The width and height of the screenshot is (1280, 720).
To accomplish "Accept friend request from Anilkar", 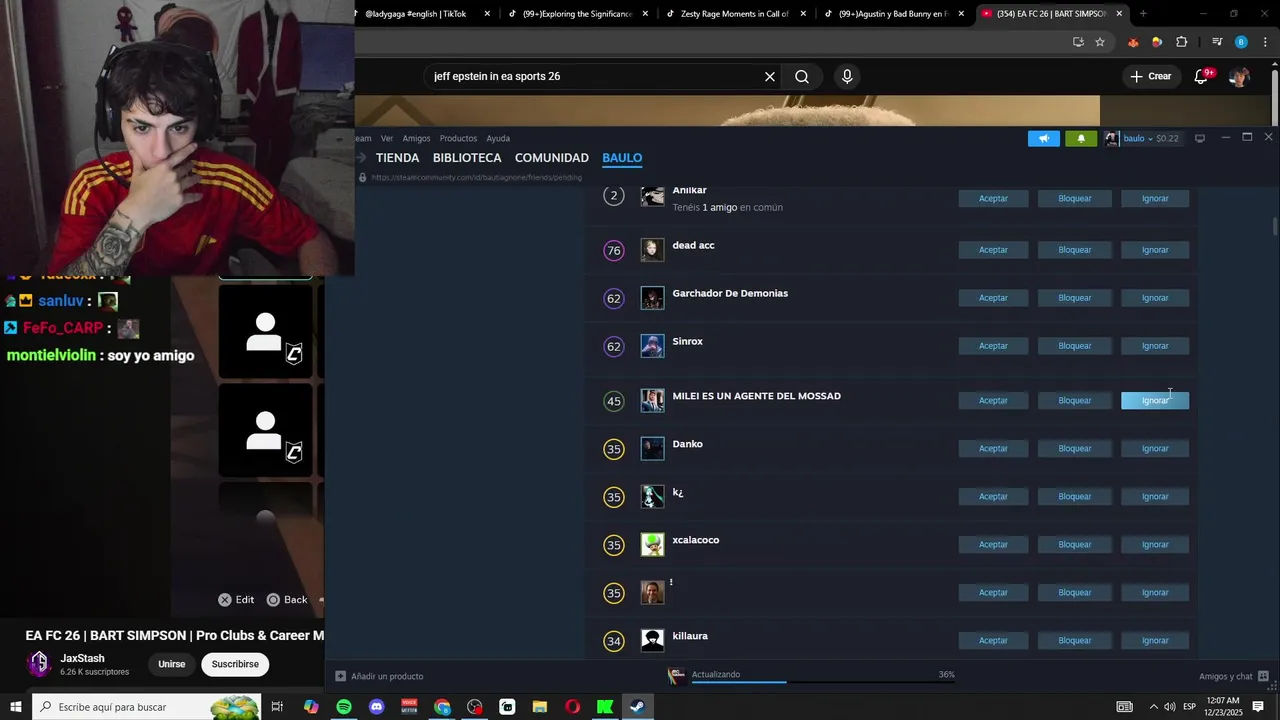I will coord(993,199).
